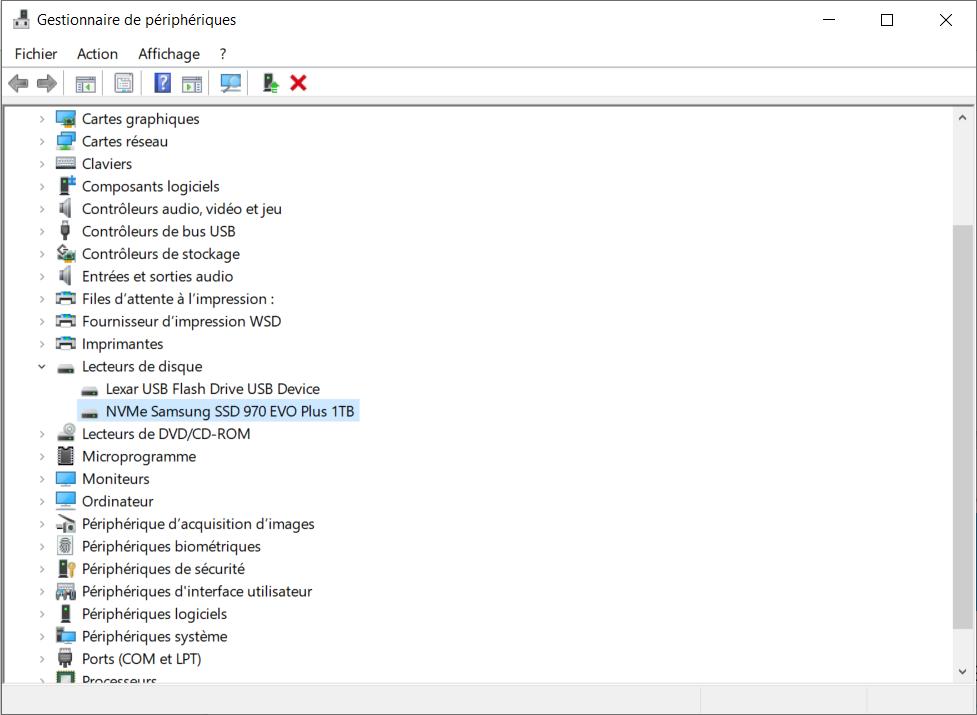977x715 pixels.
Task: Open the Fichier menu
Action: click(x=36, y=54)
